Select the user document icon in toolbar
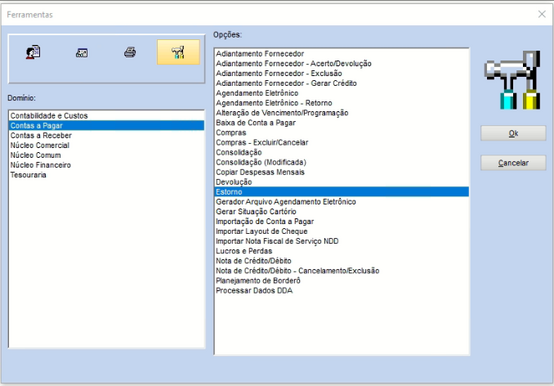Viewport: 554px width, 386px height. [x=33, y=52]
